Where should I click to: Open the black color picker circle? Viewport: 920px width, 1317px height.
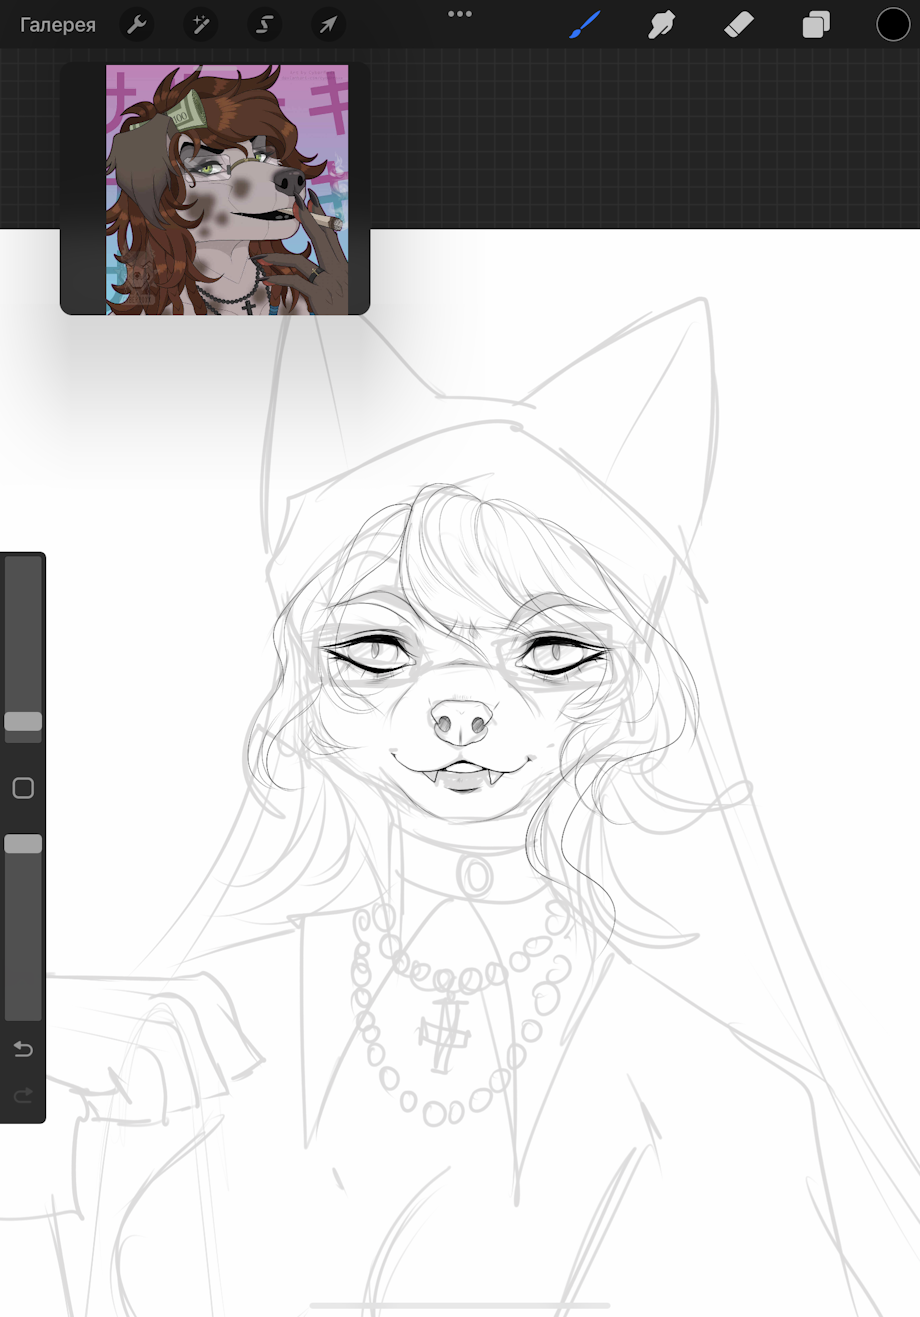coord(893,24)
